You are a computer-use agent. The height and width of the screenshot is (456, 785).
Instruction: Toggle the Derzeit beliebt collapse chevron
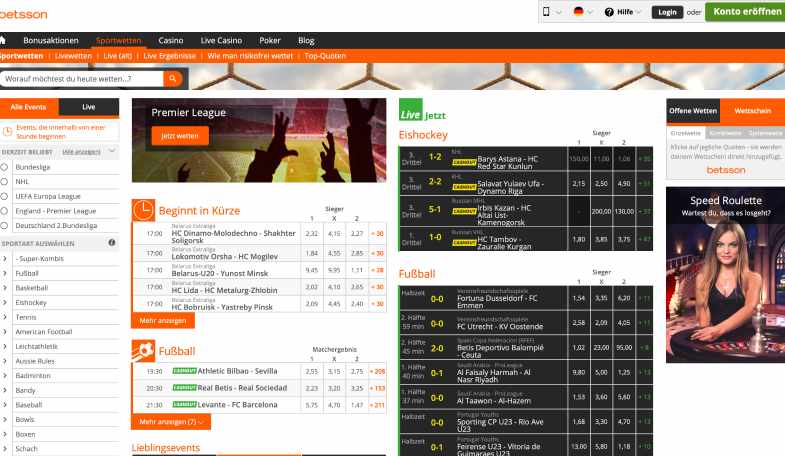112,151
